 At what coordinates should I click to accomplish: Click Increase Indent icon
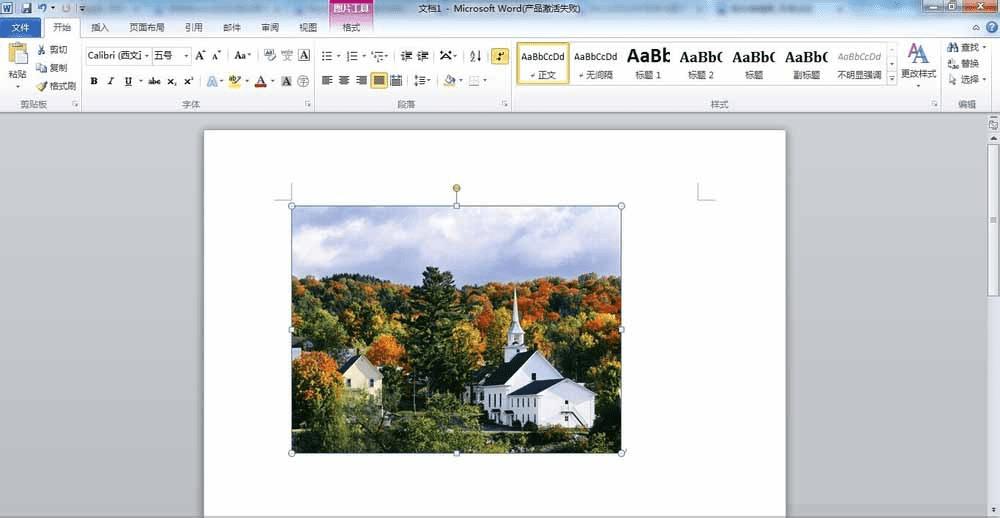click(x=423, y=56)
